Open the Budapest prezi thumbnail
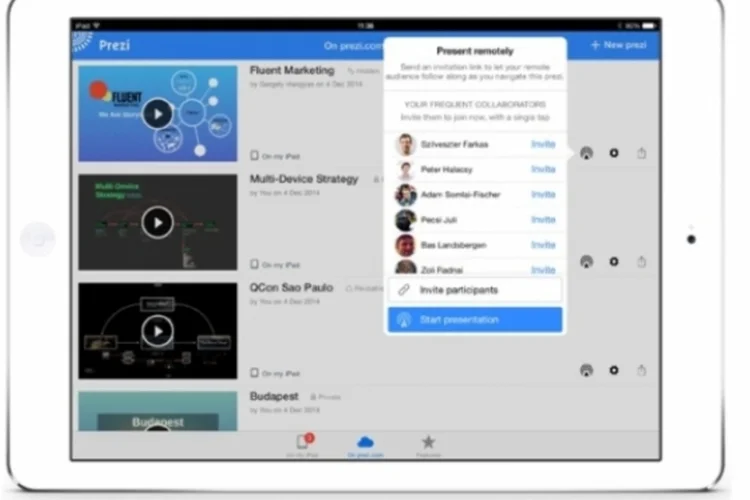This screenshot has width=750, height=500. coord(158,411)
